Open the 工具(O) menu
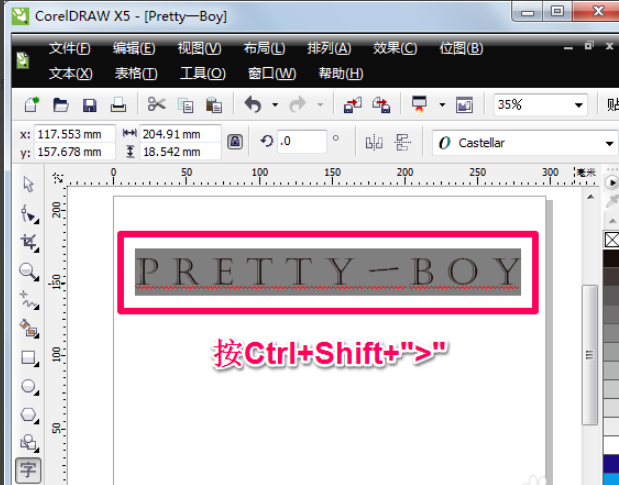The width and height of the screenshot is (619, 485). pyautogui.click(x=203, y=73)
